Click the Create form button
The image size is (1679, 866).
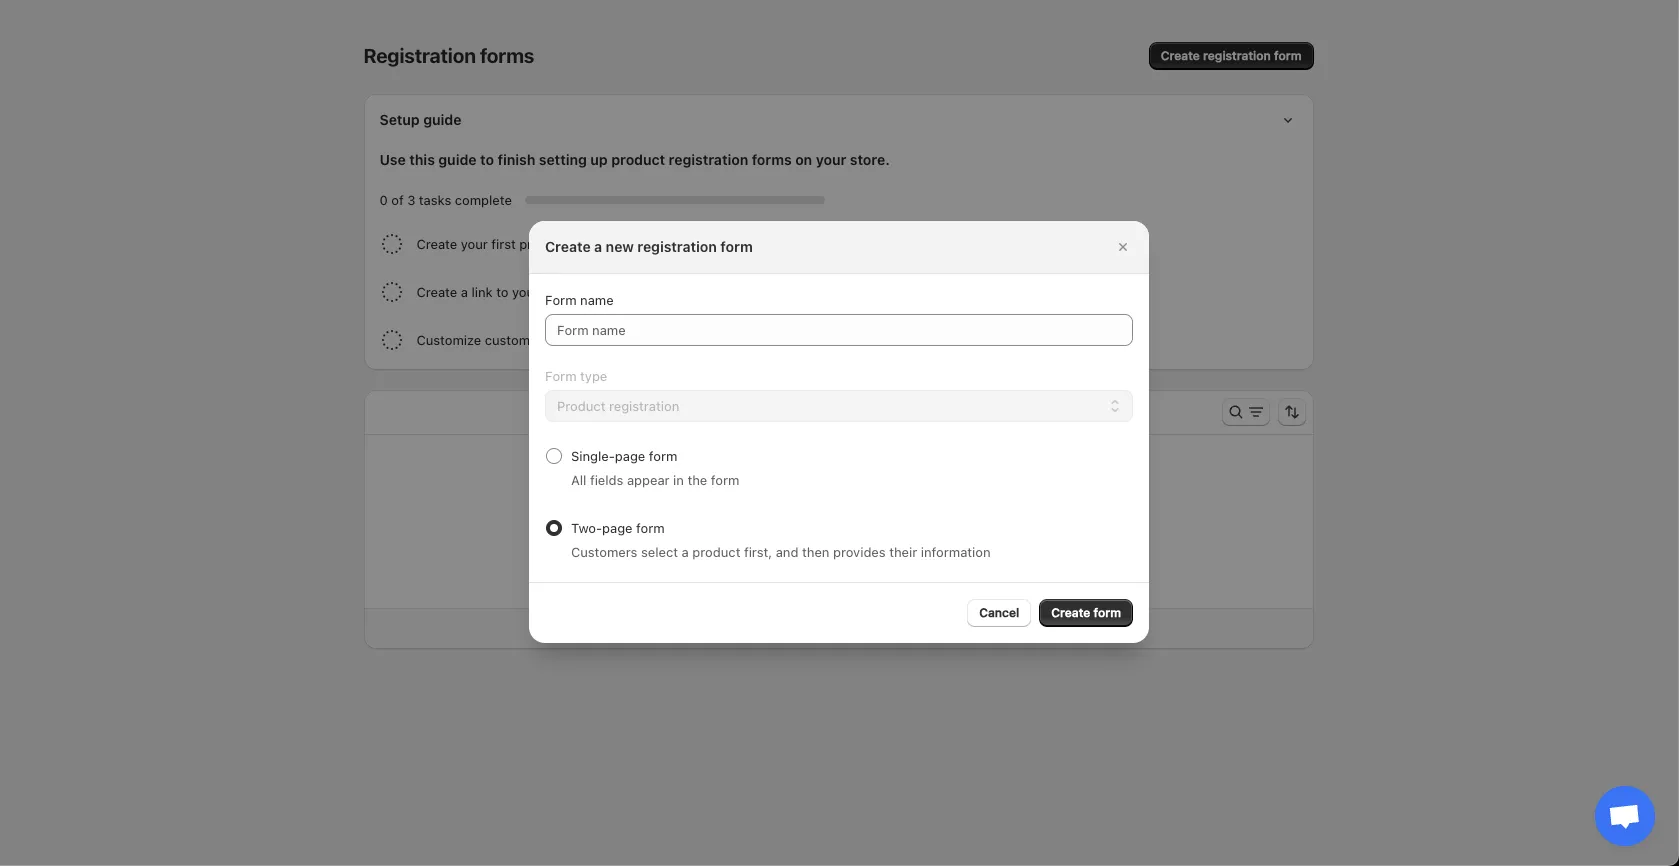click(x=1085, y=613)
